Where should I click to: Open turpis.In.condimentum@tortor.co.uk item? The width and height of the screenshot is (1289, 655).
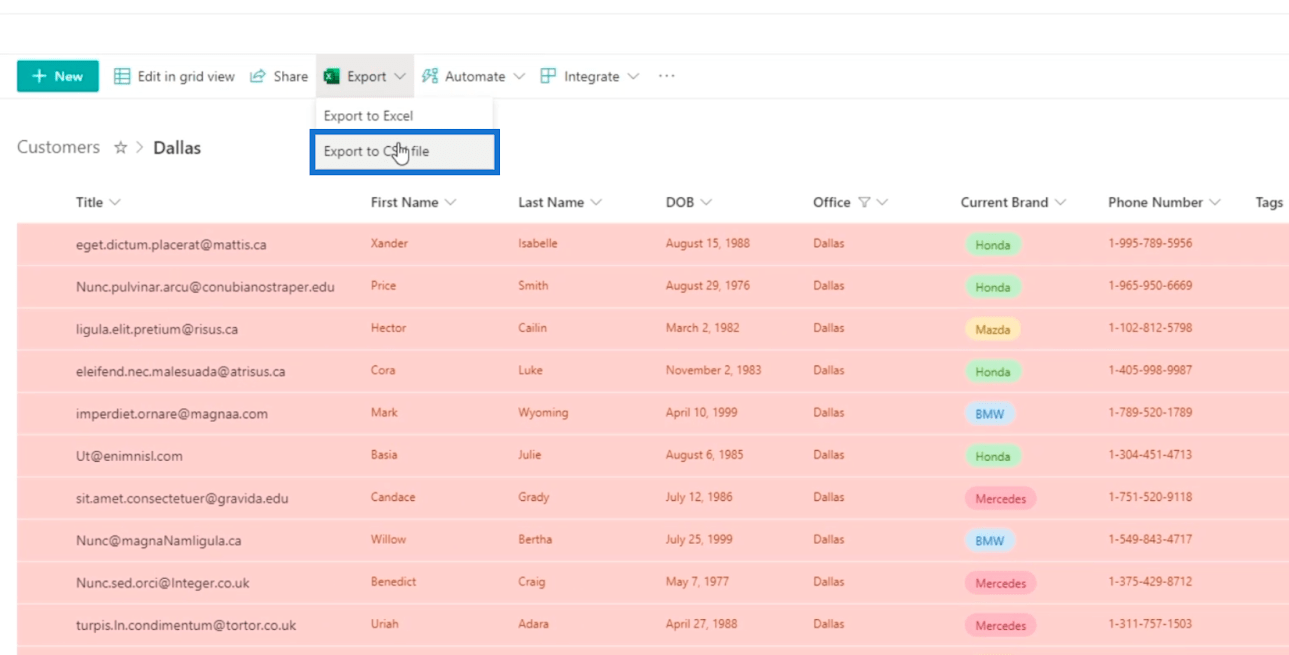(x=186, y=625)
